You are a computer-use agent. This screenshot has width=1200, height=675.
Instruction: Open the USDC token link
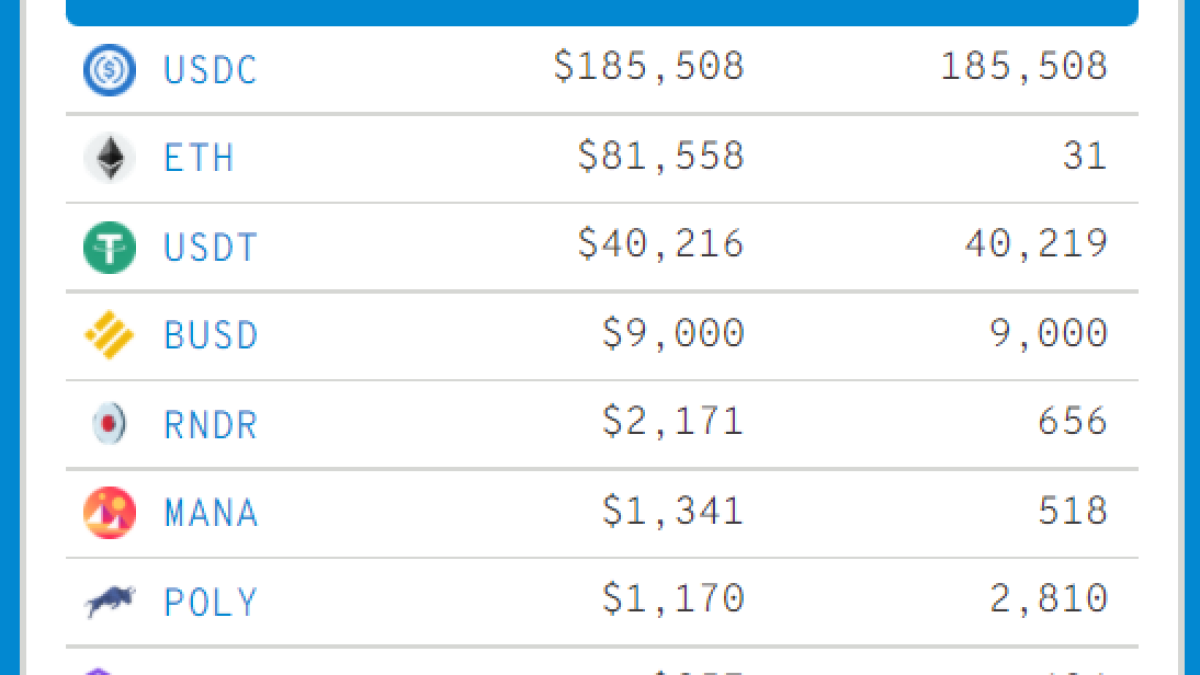coord(210,70)
